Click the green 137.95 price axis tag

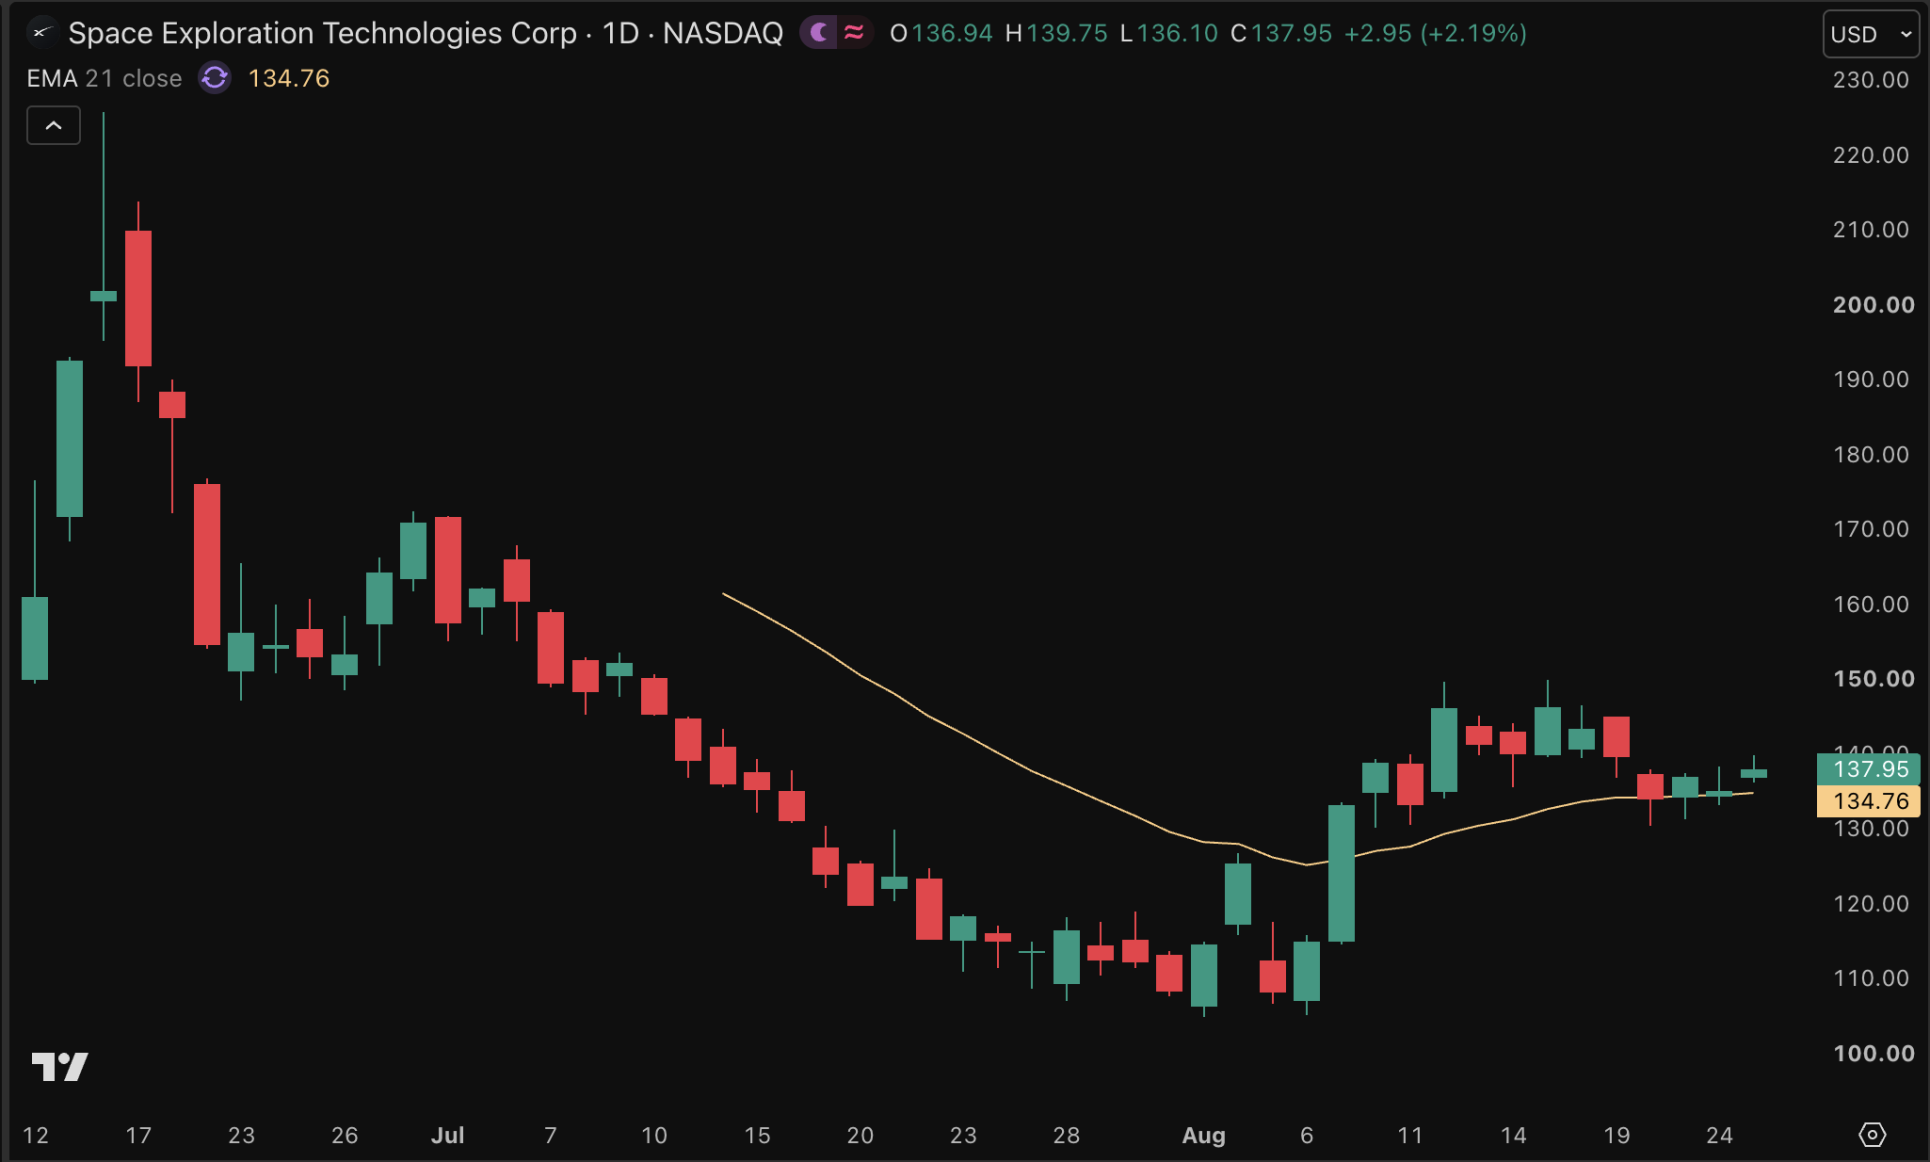click(1868, 769)
